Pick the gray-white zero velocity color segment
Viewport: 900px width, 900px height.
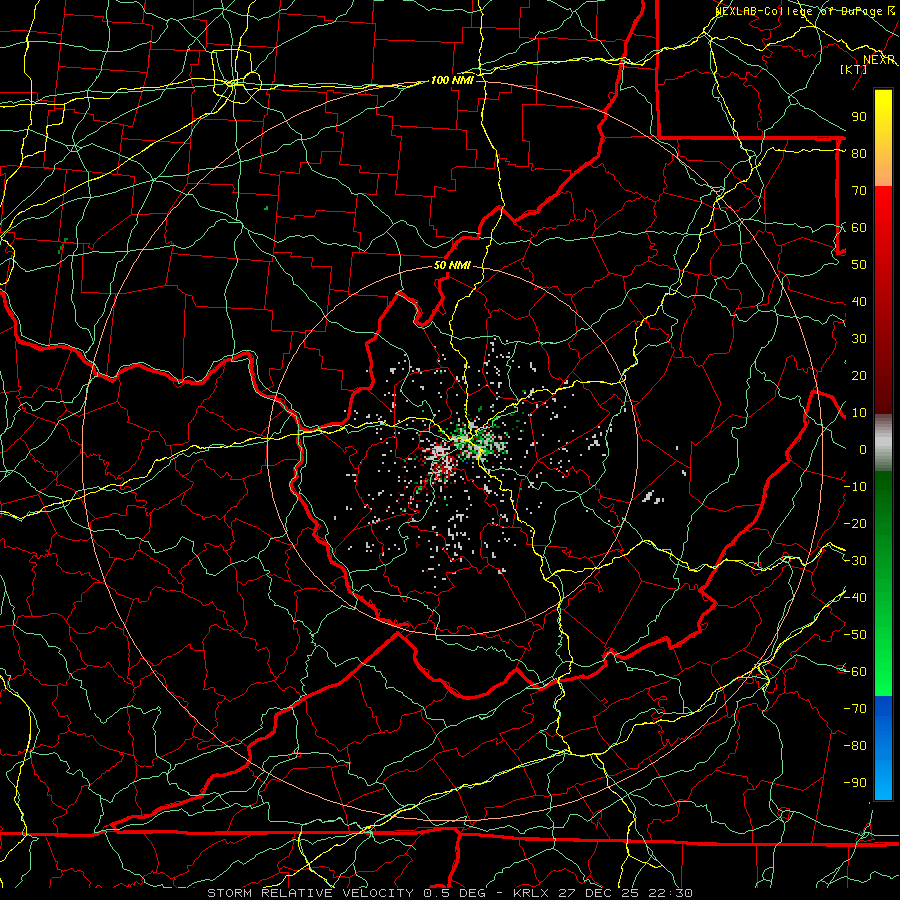(883, 443)
